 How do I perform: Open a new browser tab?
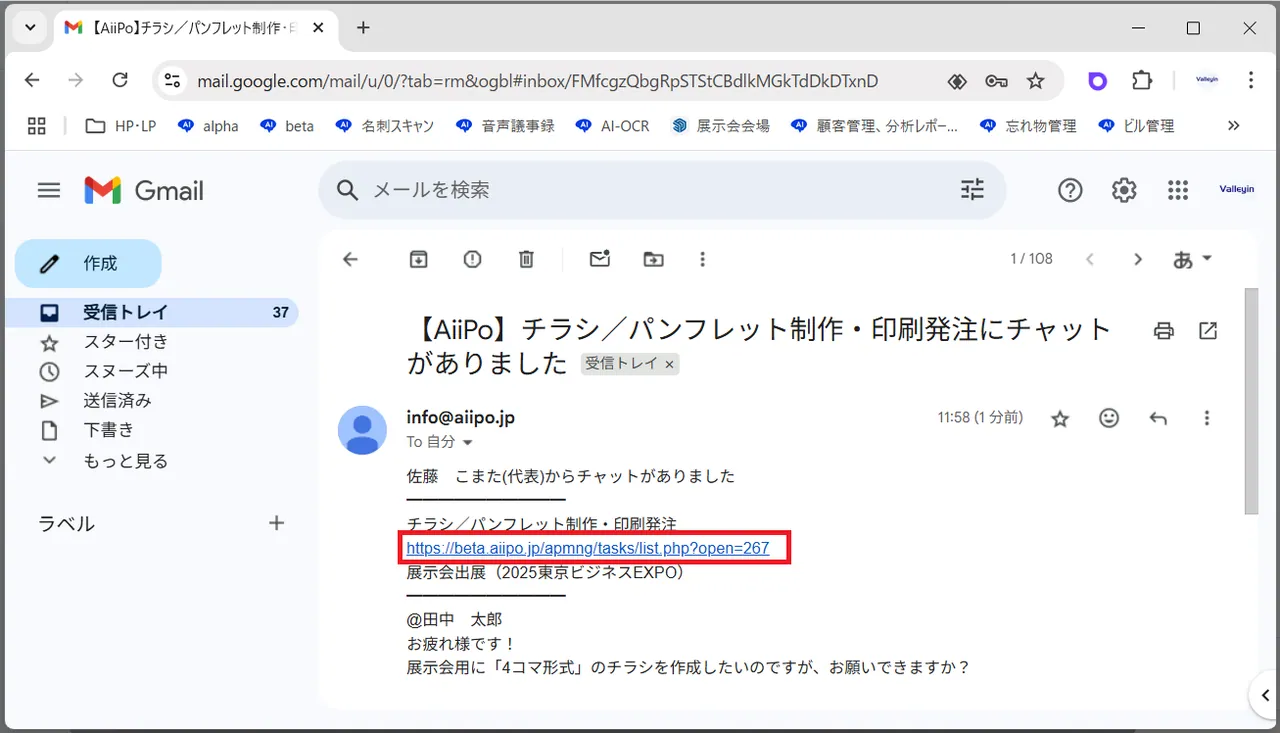point(363,28)
